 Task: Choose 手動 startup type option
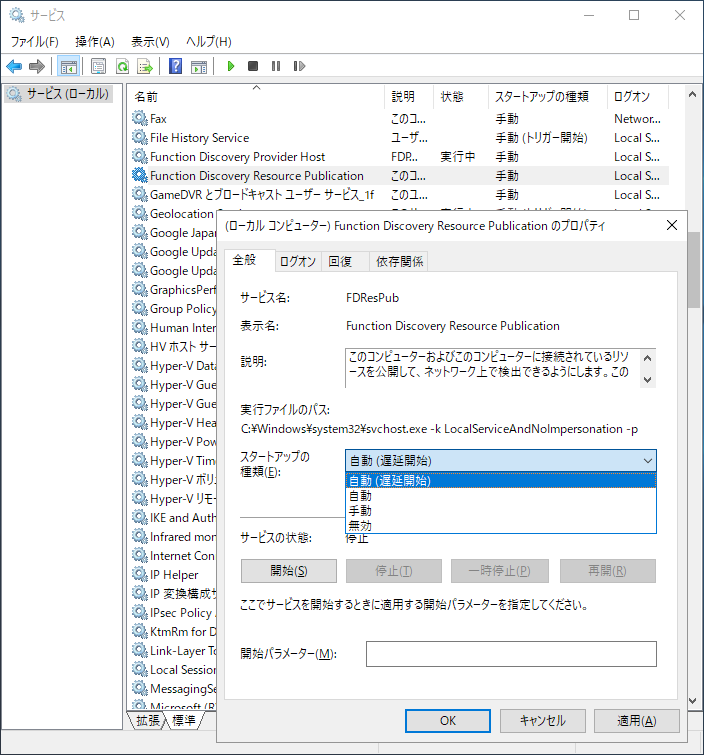(501, 510)
